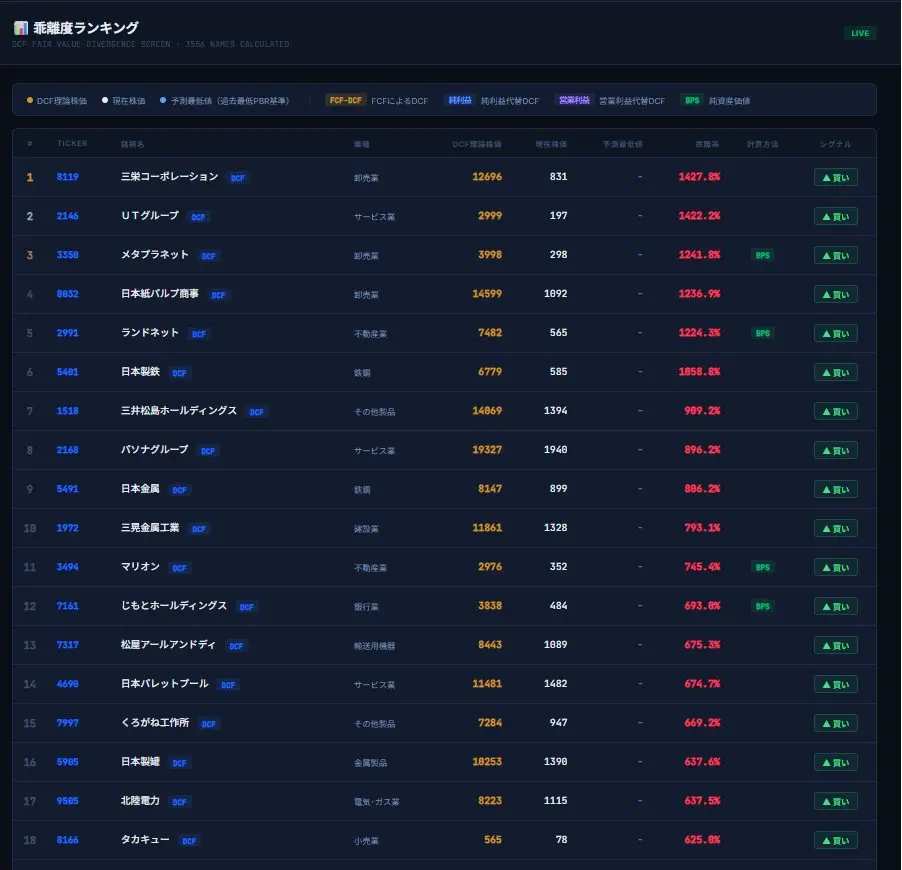
Task: Open ticker 5401 link
Action: (67, 372)
